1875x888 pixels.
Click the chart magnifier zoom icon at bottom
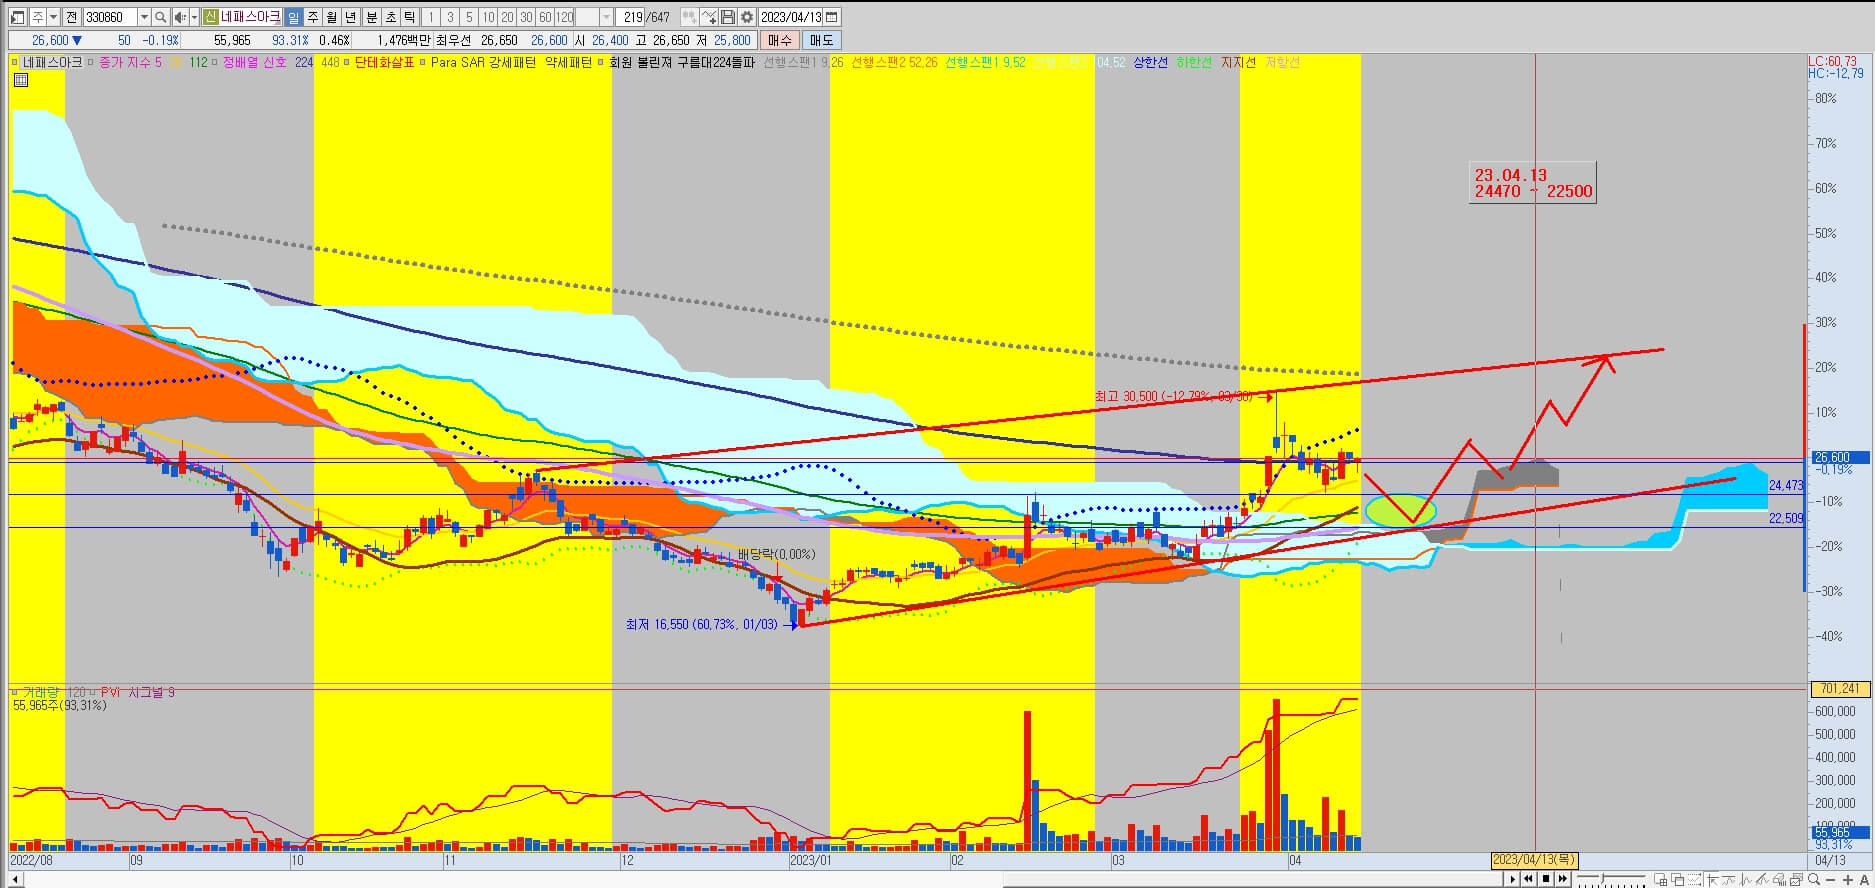click(x=1815, y=879)
